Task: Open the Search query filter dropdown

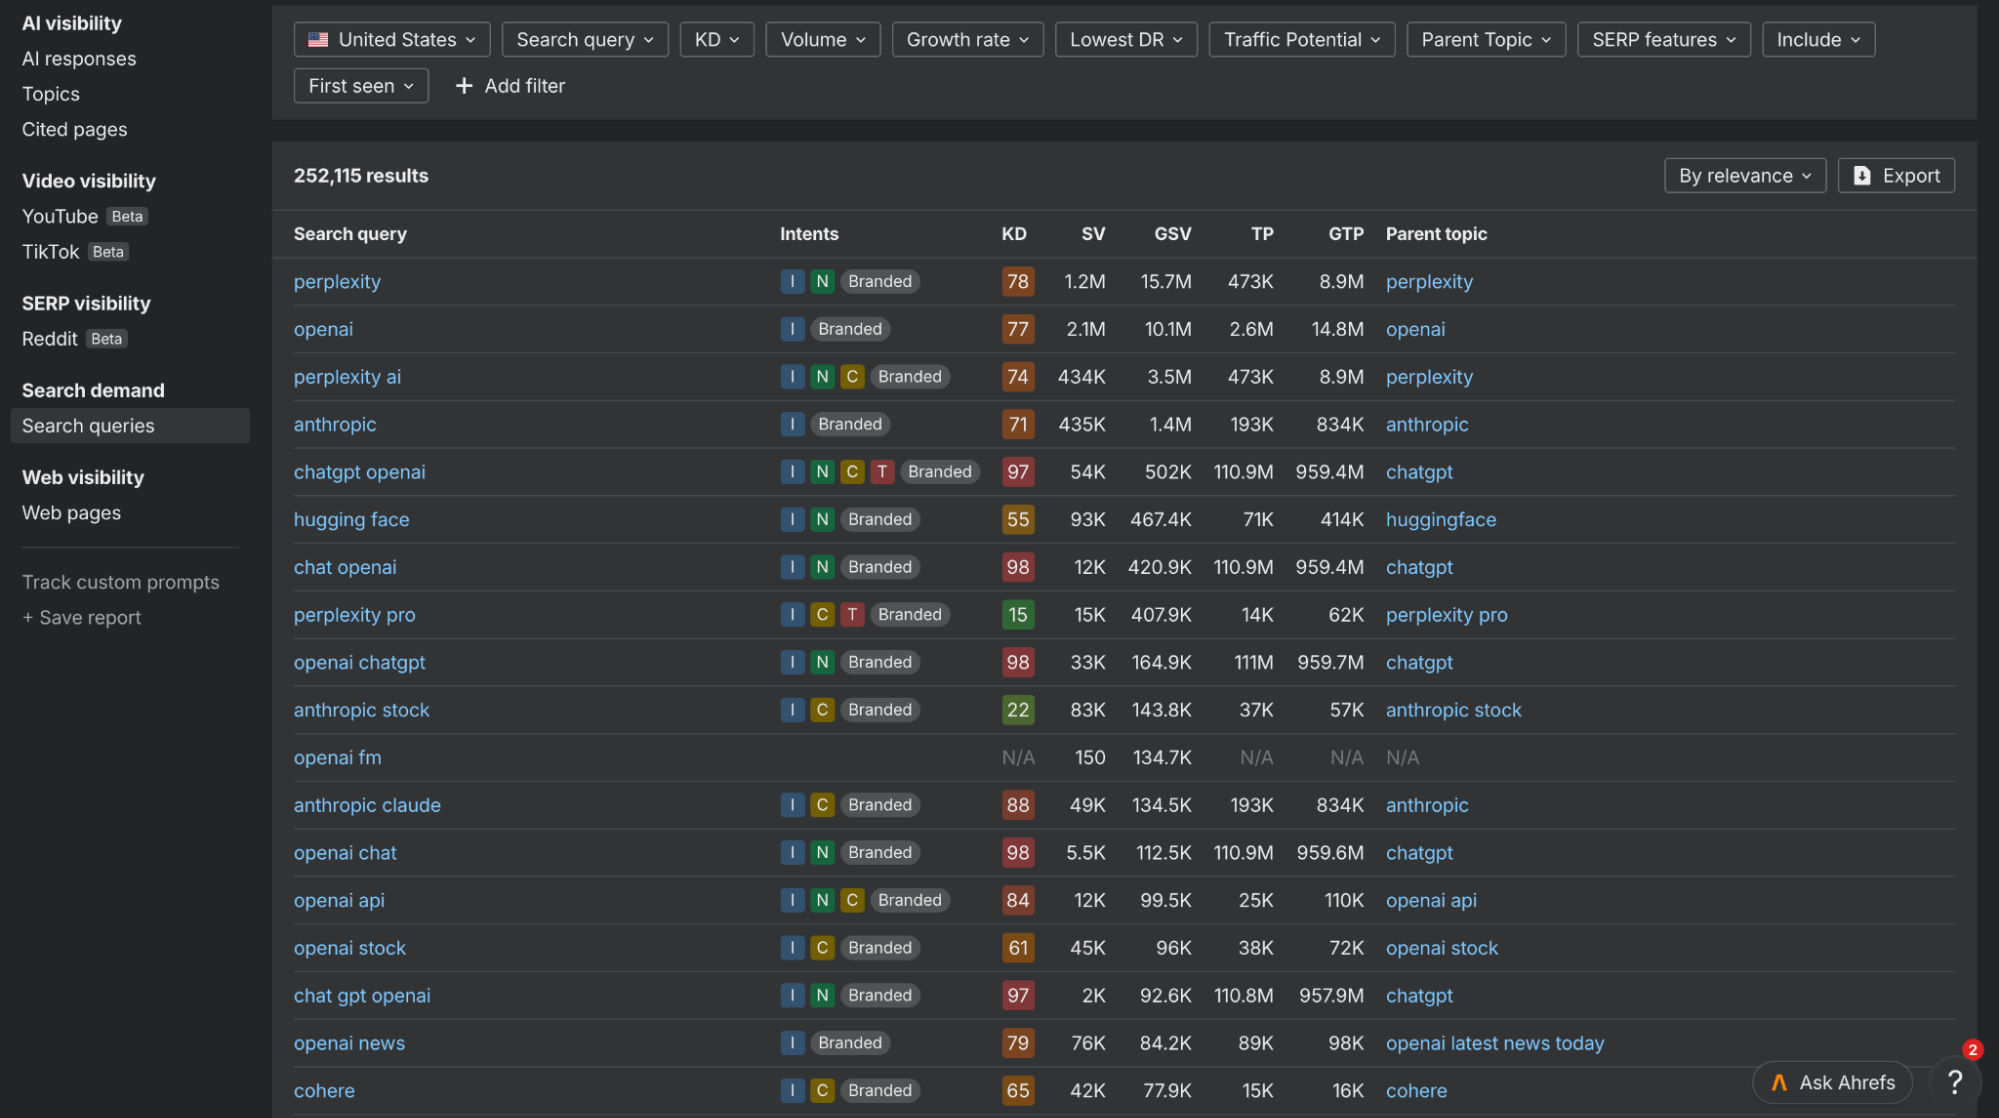Action: 585,40
